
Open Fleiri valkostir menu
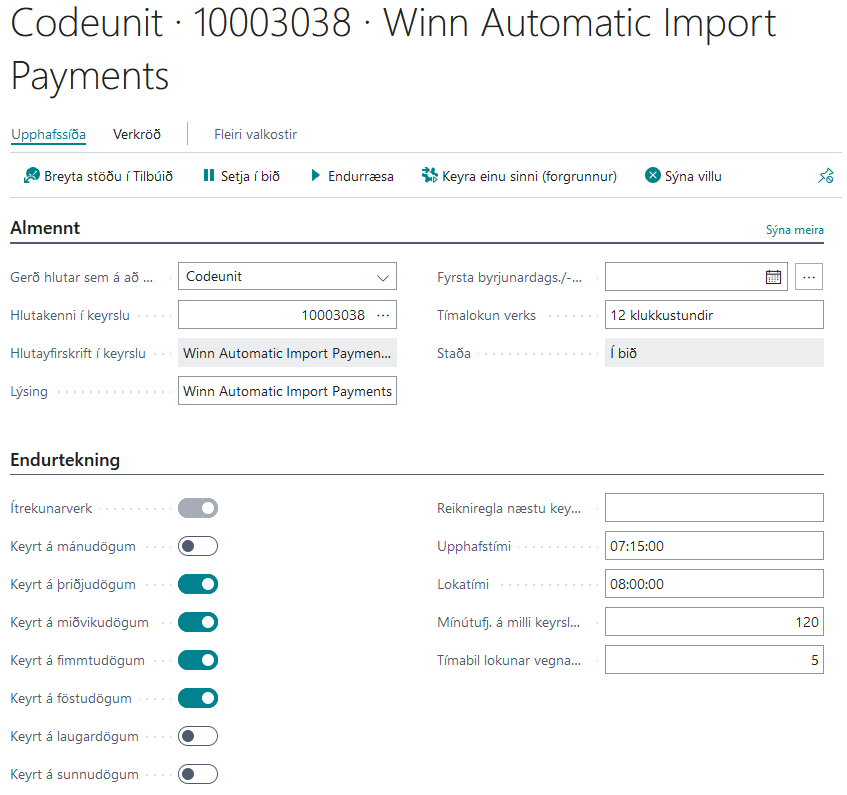point(255,134)
